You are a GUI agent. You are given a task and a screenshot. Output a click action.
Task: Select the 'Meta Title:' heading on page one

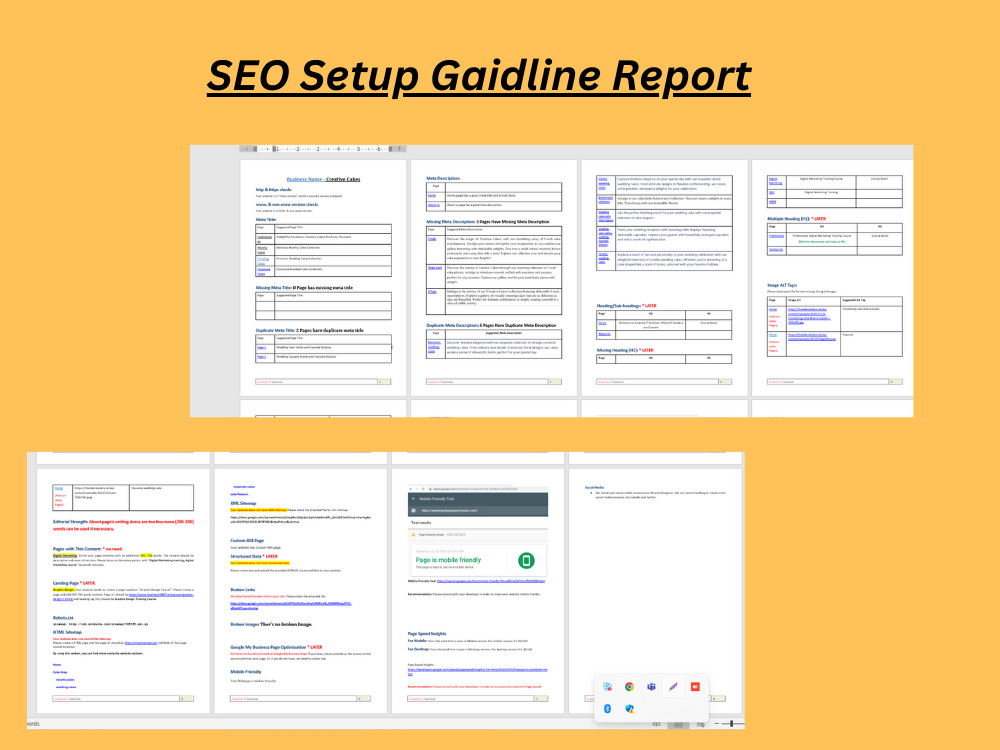pos(266,219)
